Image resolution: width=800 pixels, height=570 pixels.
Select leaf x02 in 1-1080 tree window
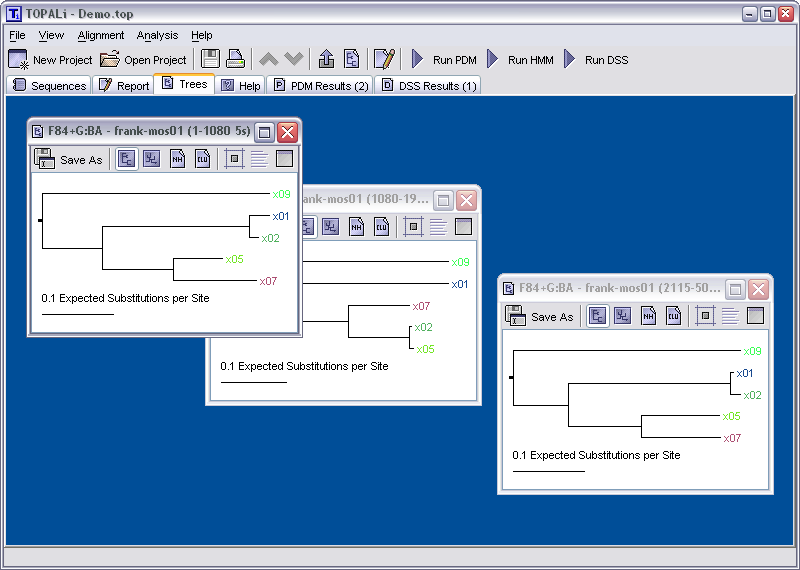coord(270,238)
